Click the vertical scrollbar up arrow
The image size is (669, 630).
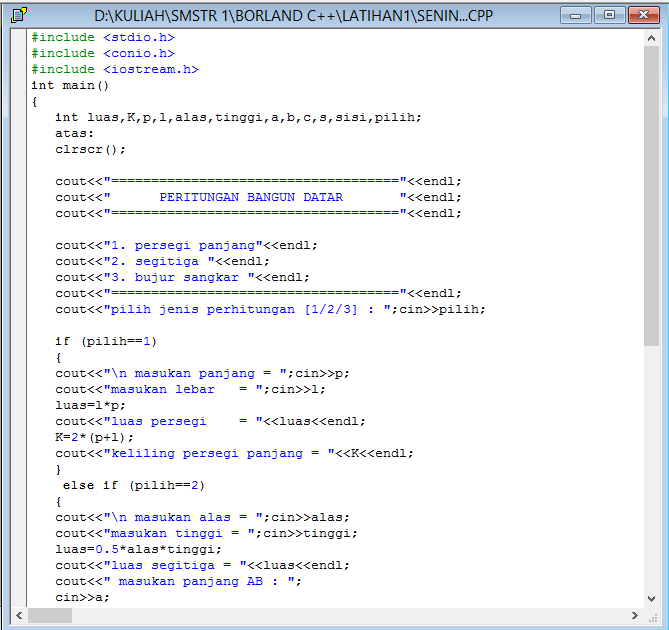coord(651,38)
